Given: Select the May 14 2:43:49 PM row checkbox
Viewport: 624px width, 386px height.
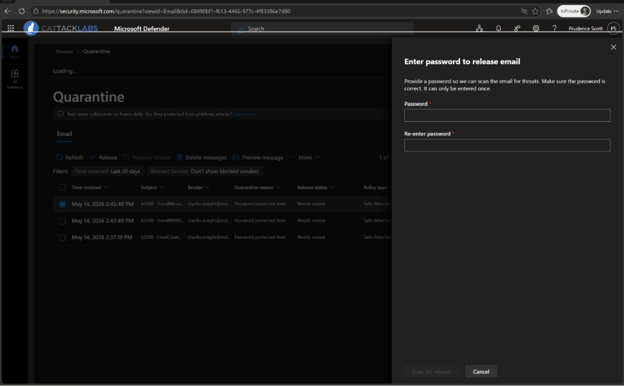Looking at the screenshot, I should point(62,221).
